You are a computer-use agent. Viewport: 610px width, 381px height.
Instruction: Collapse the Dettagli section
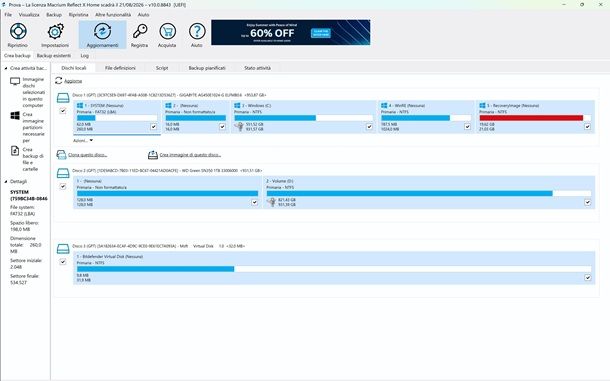[6, 182]
